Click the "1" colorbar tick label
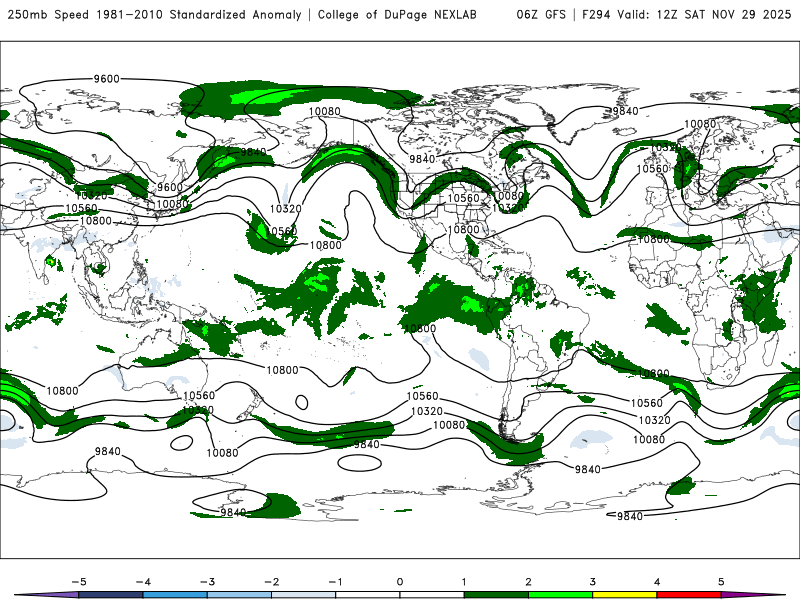Viewport: 800px width, 600px height. pyautogui.click(x=464, y=582)
